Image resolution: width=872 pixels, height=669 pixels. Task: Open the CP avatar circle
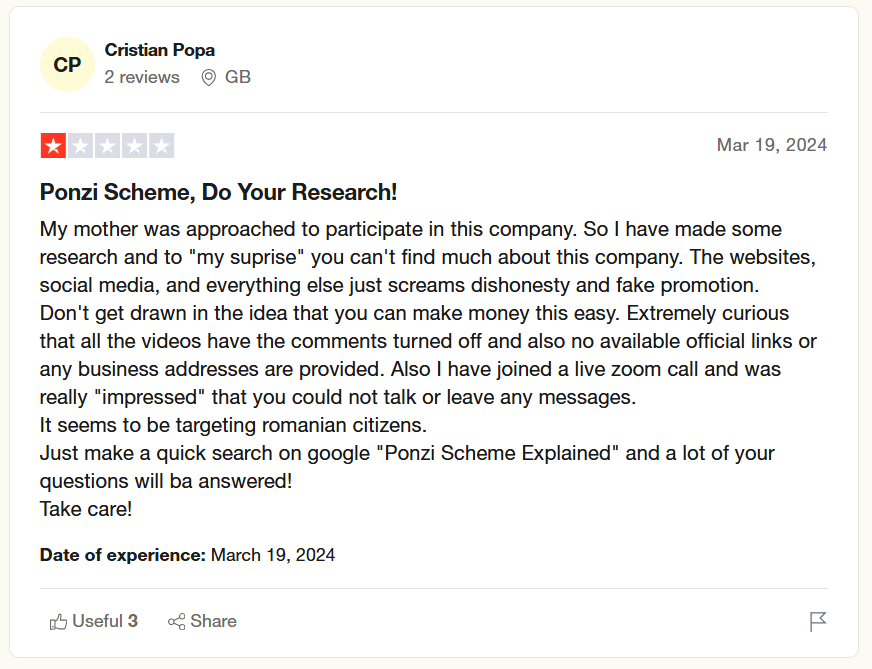click(67, 65)
